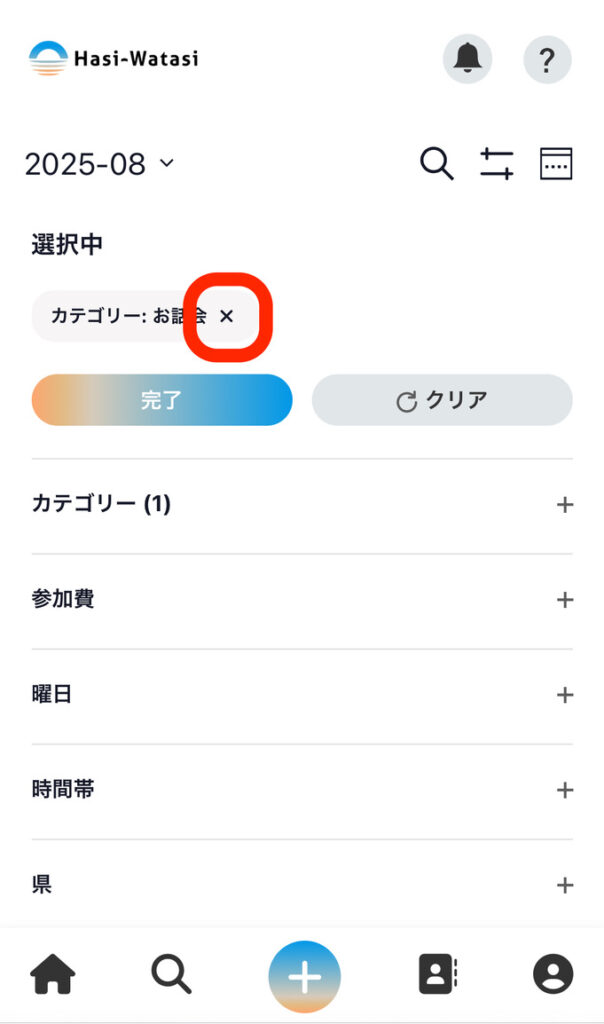
Task: Open notifications bell icon
Action: point(467,60)
